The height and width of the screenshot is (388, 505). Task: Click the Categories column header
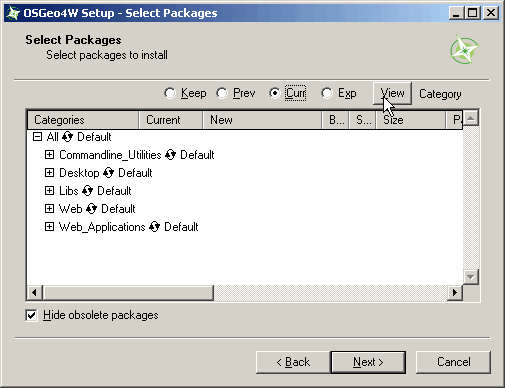coord(83,120)
